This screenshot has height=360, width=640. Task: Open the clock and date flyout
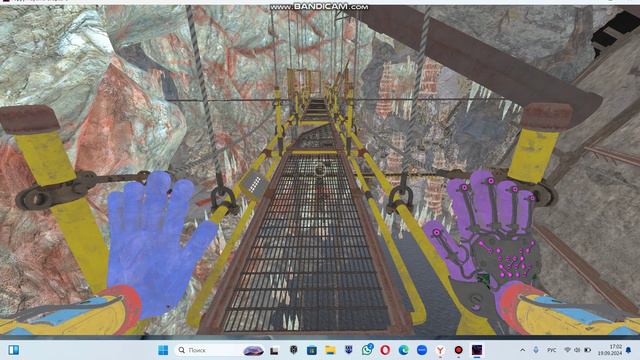tap(610, 350)
